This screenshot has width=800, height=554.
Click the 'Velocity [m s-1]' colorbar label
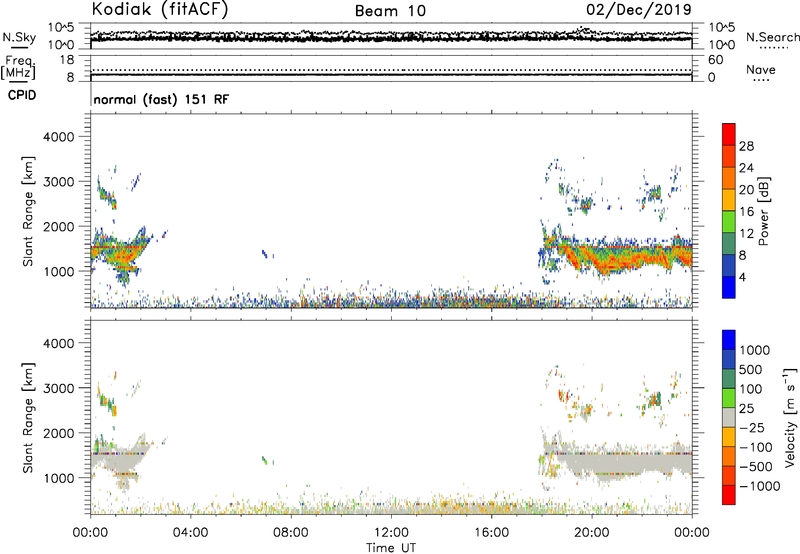(x=790, y=417)
